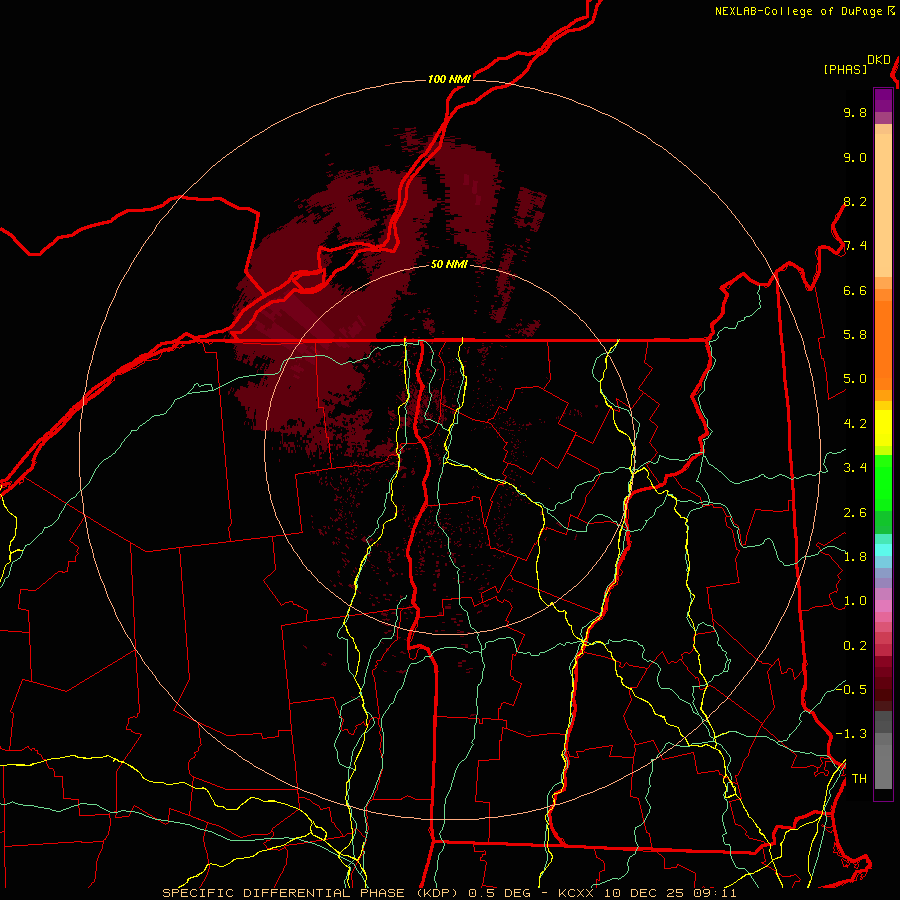Click the DKD legend unit label
This screenshot has height=900, width=900.
pos(879,60)
